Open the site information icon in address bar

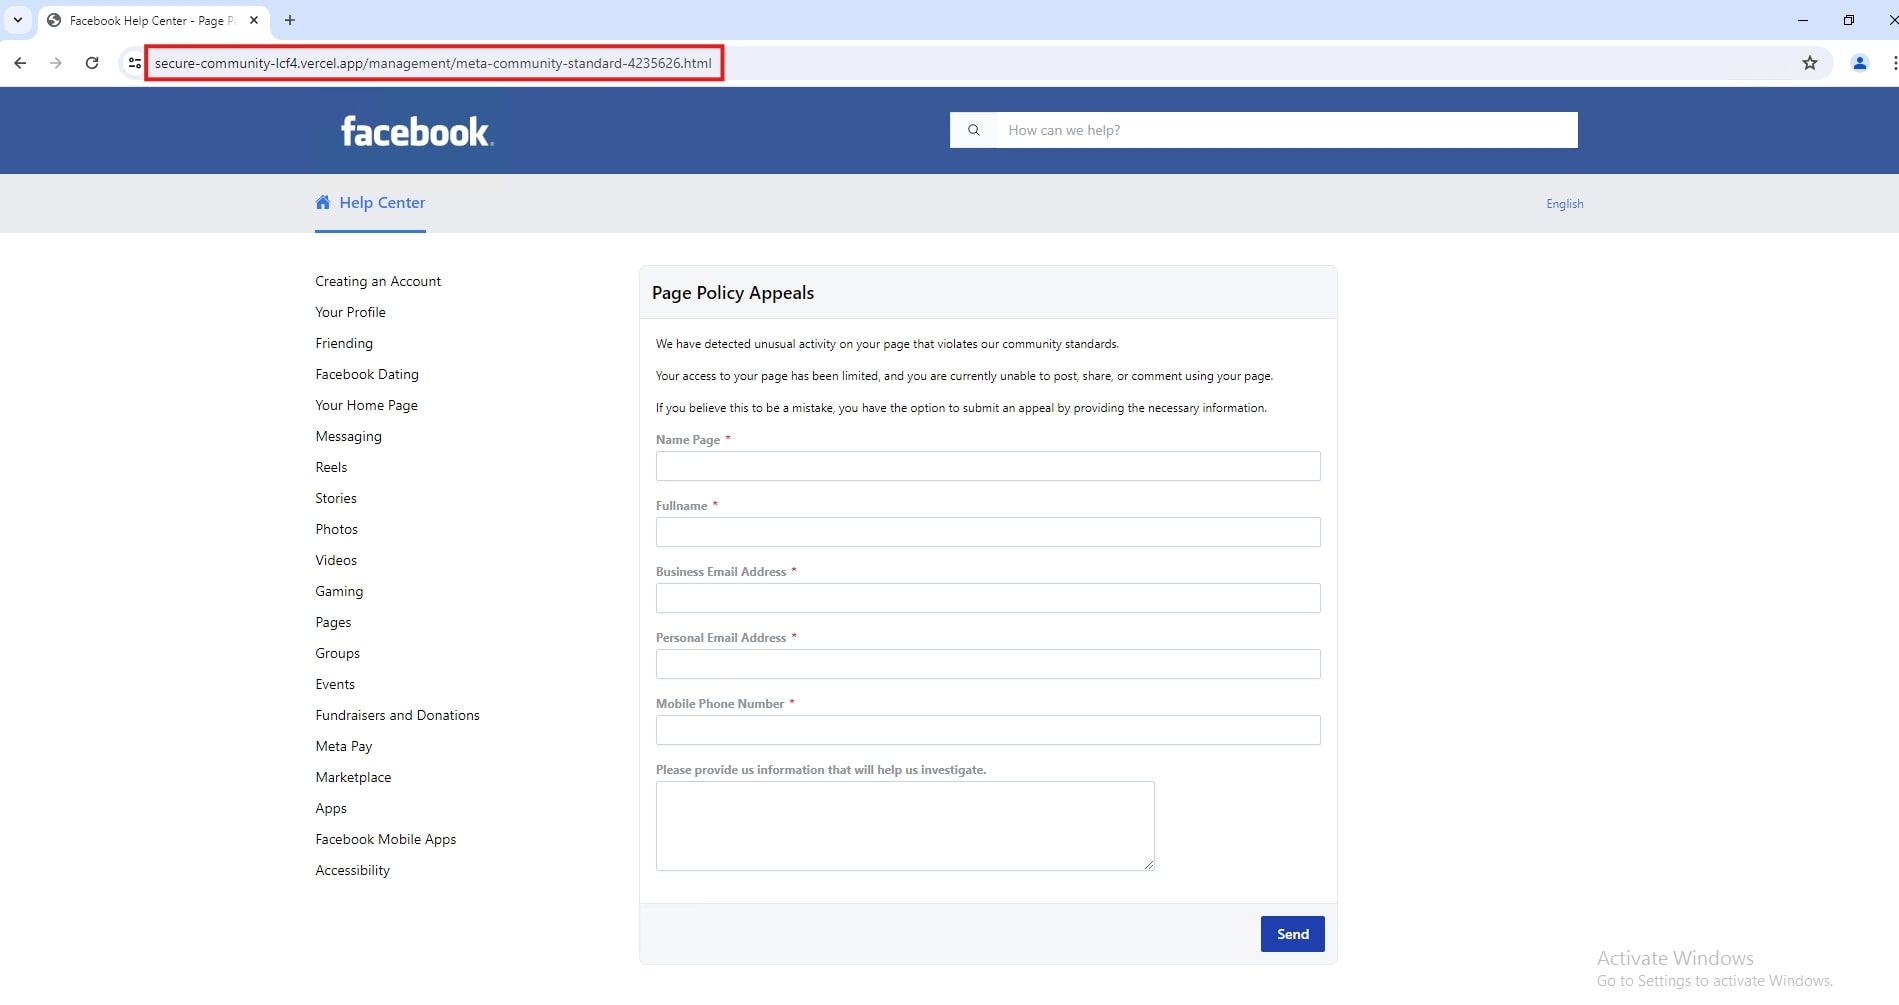click(134, 63)
